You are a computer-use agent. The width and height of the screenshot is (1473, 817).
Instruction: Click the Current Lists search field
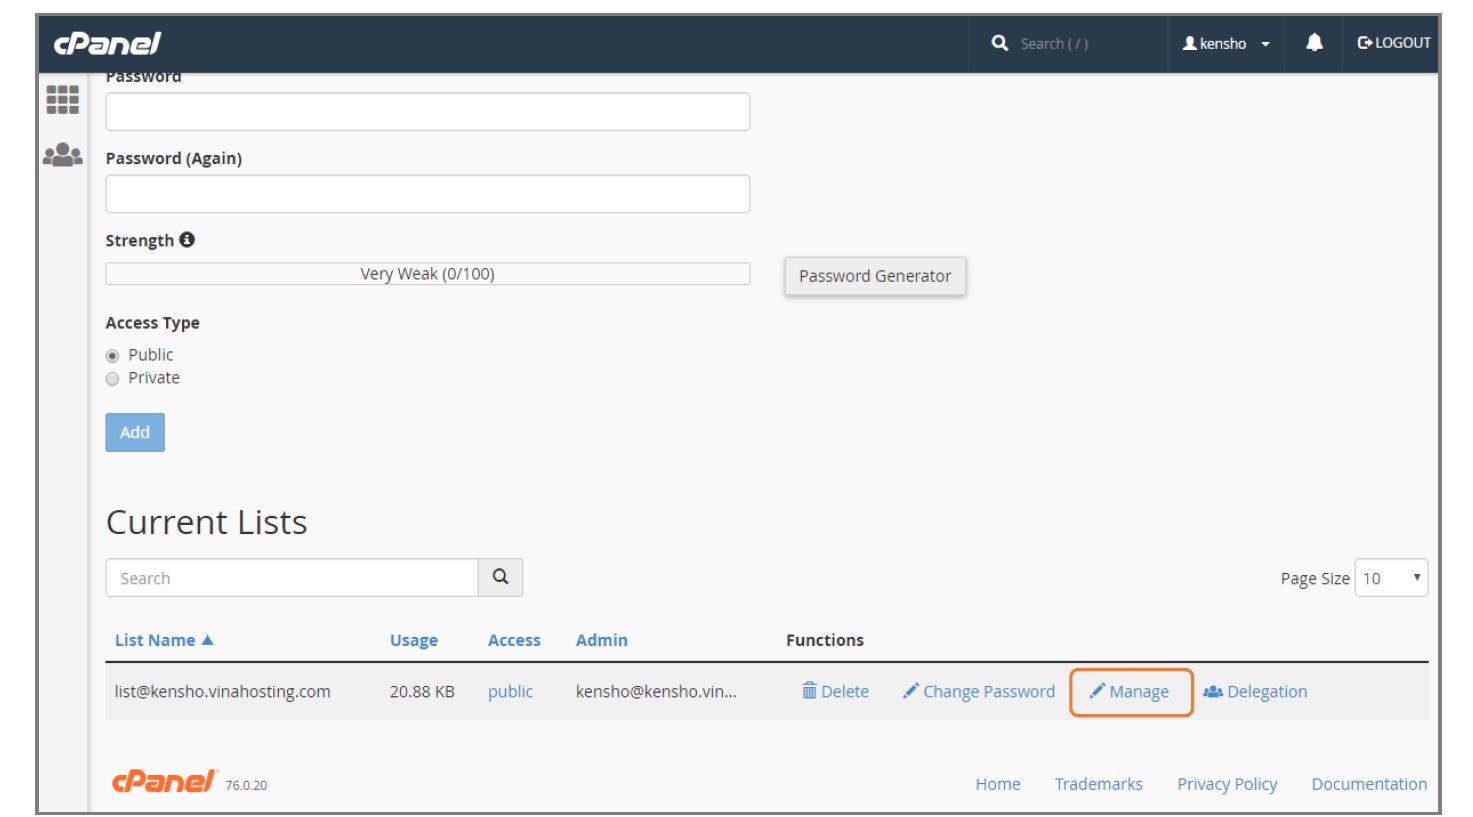(292, 577)
